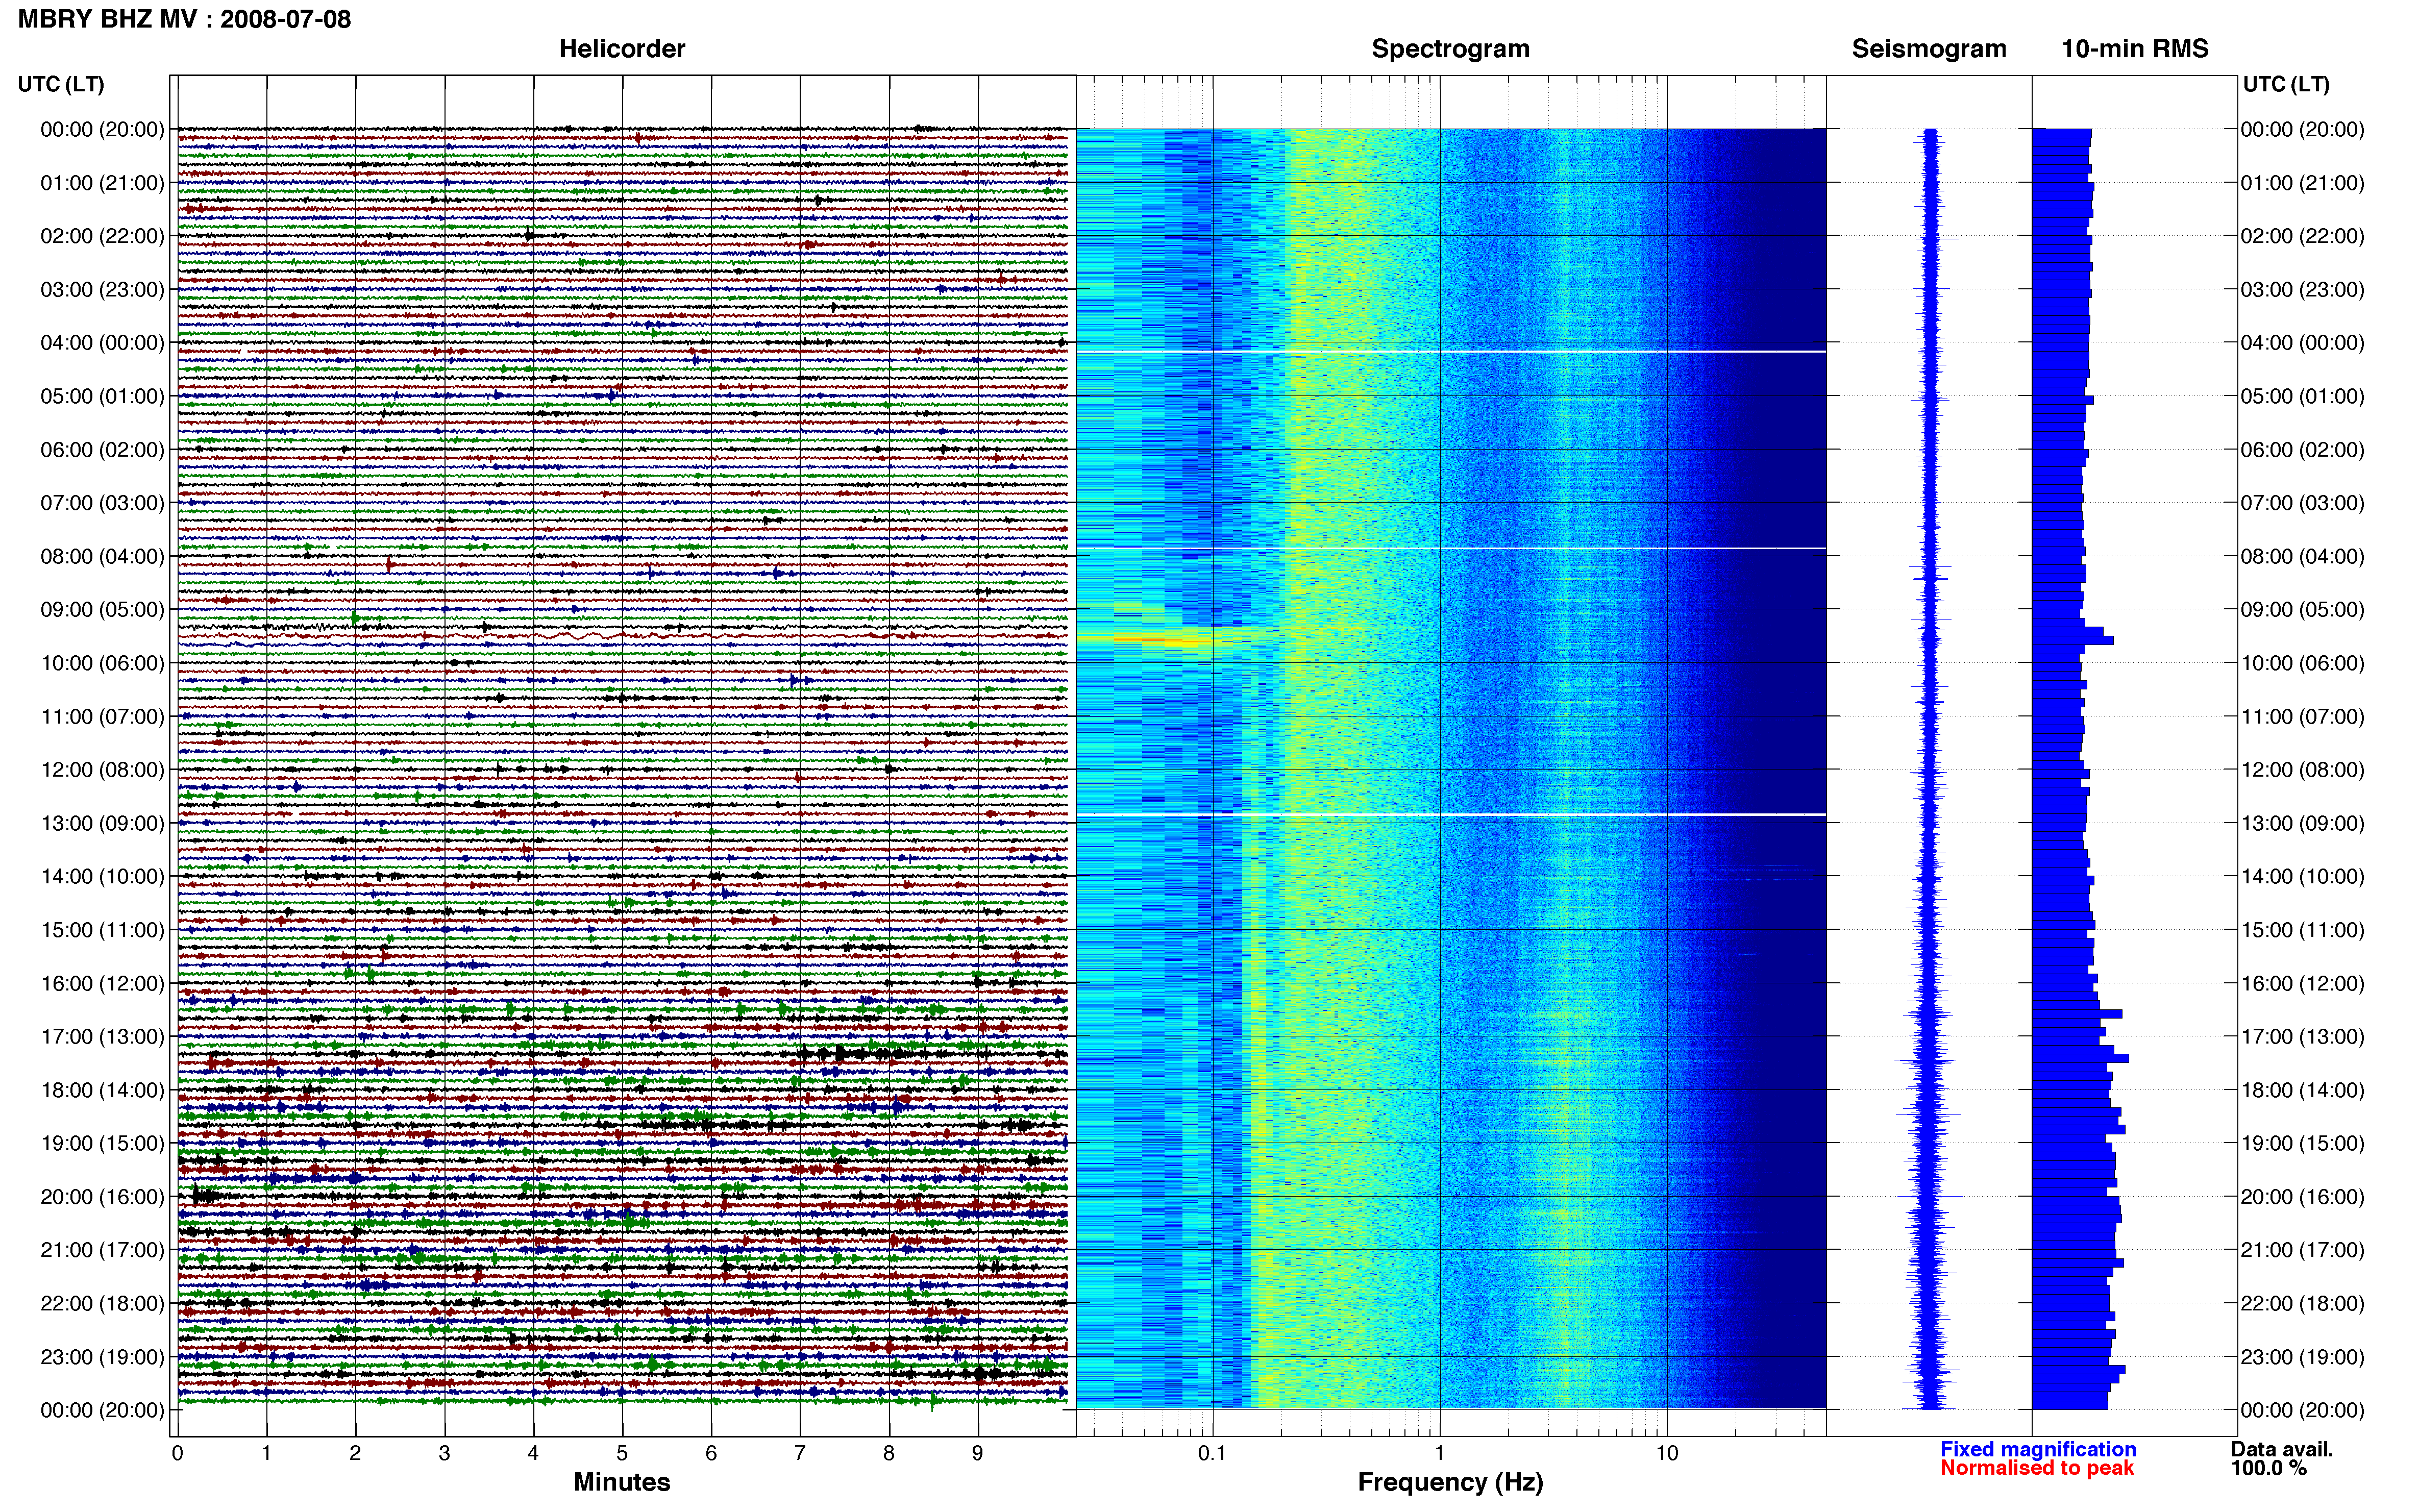The width and height of the screenshot is (2419, 1512).
Task: Click the left '17:00 (13:00)' time label
Action: [102, 1036]
